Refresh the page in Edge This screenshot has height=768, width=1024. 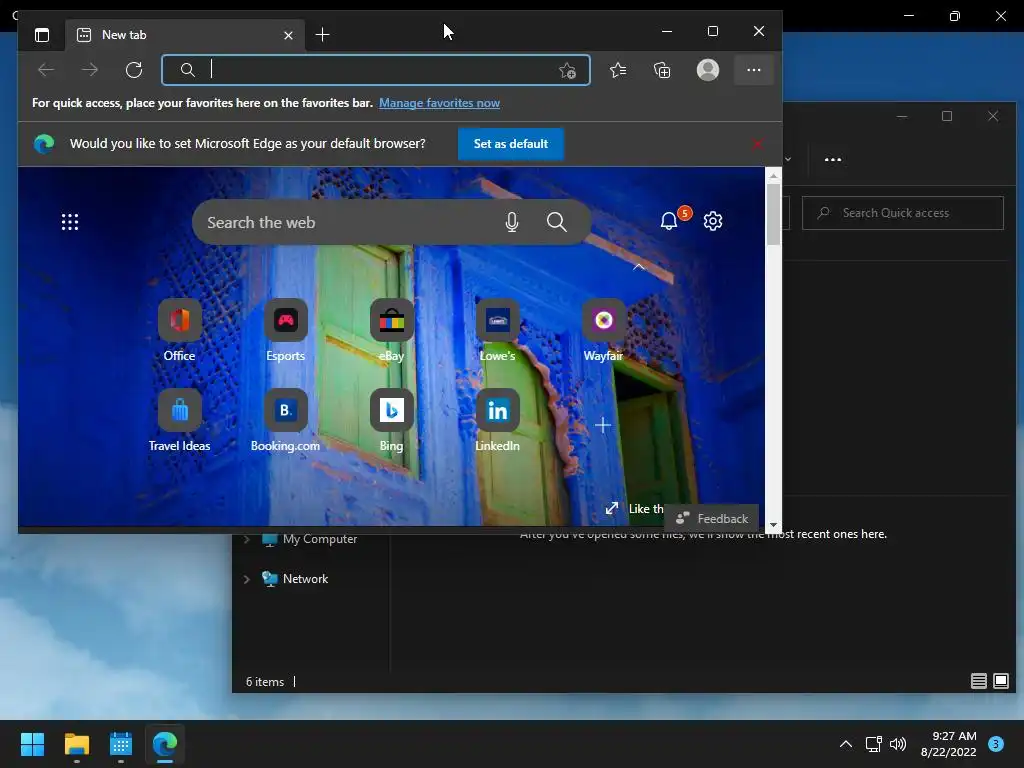[x=134, y=70]
